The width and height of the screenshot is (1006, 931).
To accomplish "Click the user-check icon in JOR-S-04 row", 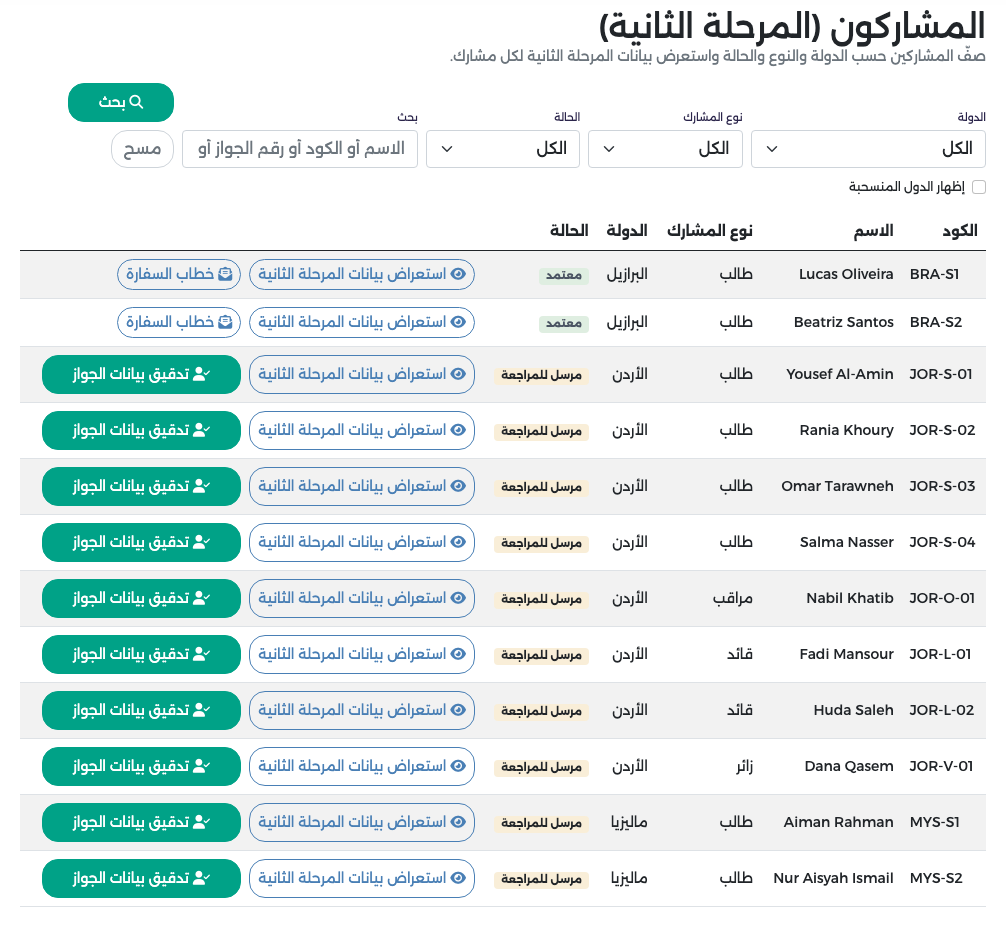I will (x=201, y=542).
